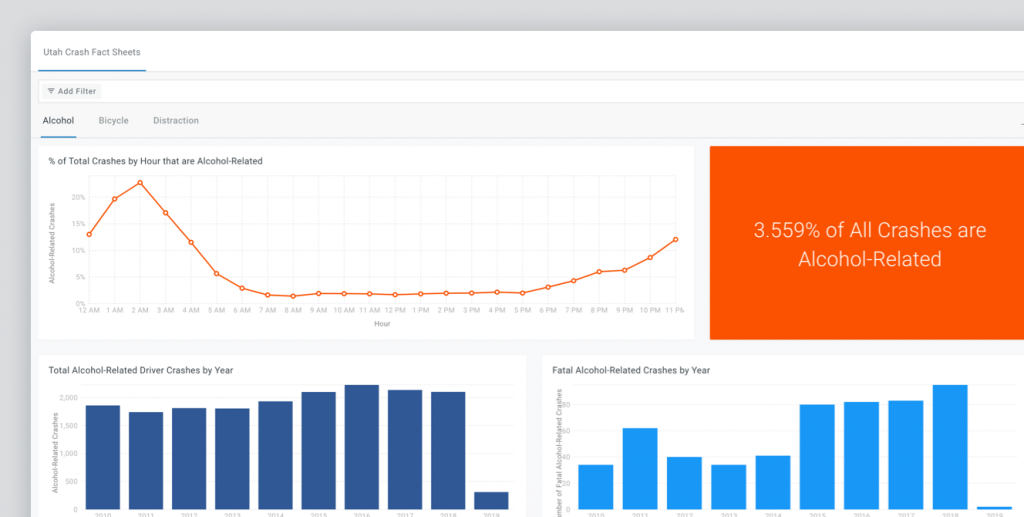Select the 8 PM data point on line chart

(x=599, y=272)
